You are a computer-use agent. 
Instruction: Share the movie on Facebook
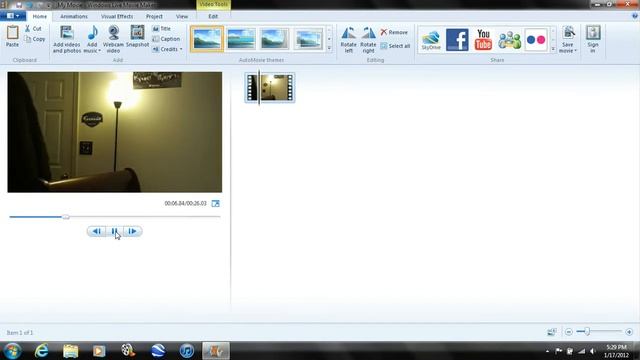click(457, 40)
